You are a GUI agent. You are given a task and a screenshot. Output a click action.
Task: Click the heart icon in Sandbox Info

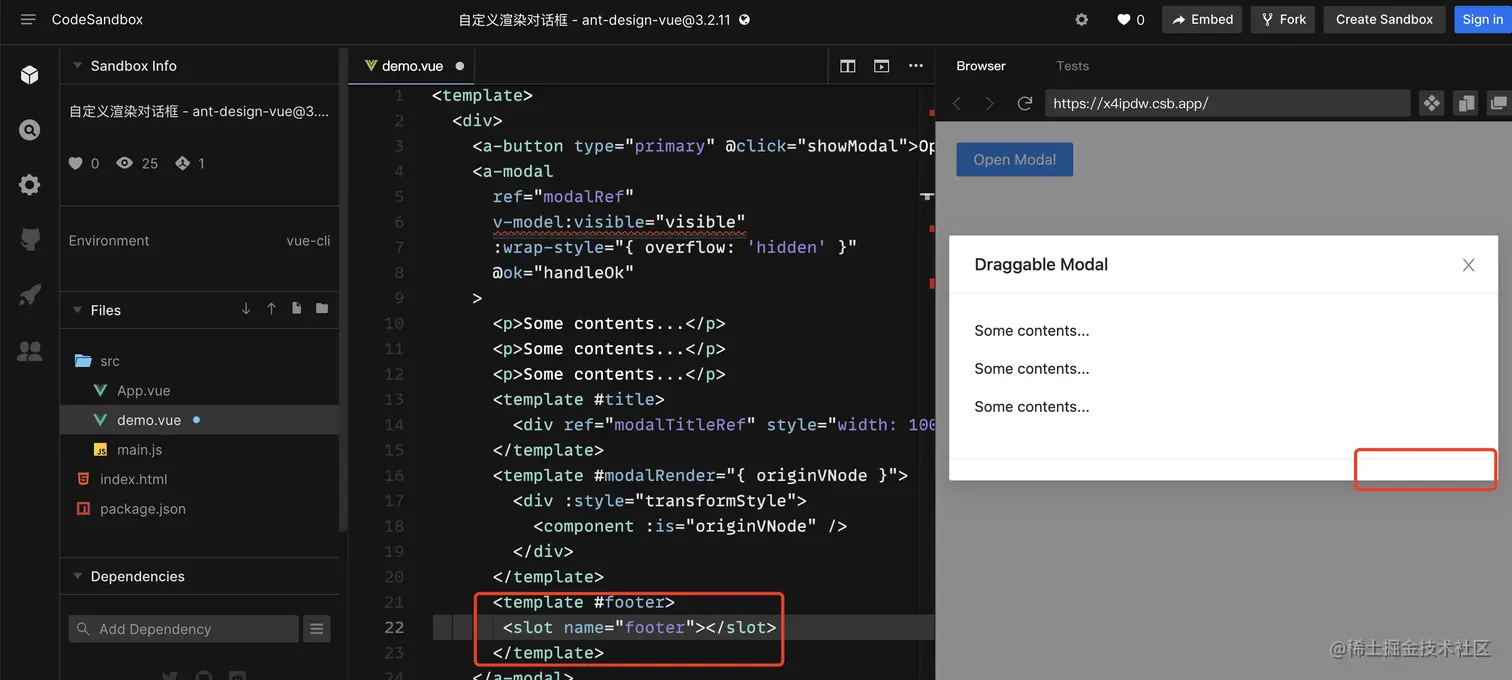pyautogui.click(x=76, y=163)
